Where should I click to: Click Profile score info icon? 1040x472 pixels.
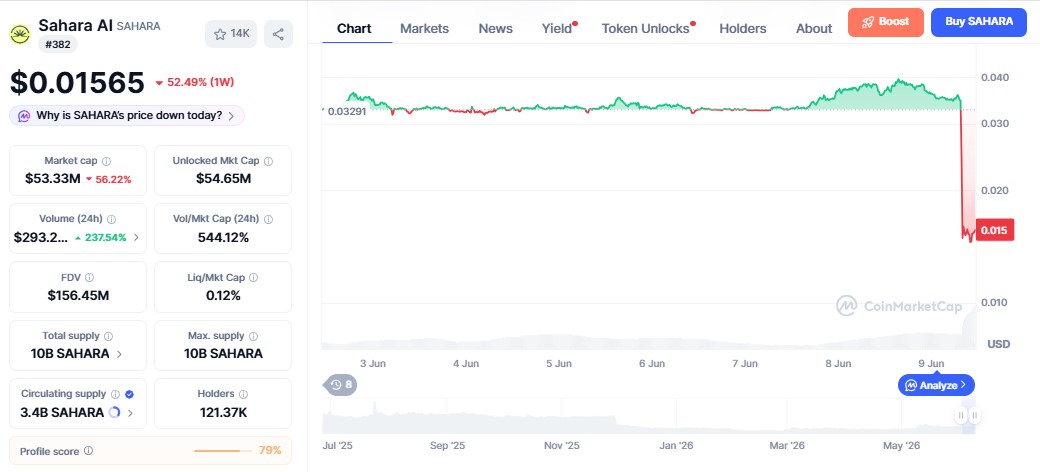pyautogui.click(x=88, y=451)
